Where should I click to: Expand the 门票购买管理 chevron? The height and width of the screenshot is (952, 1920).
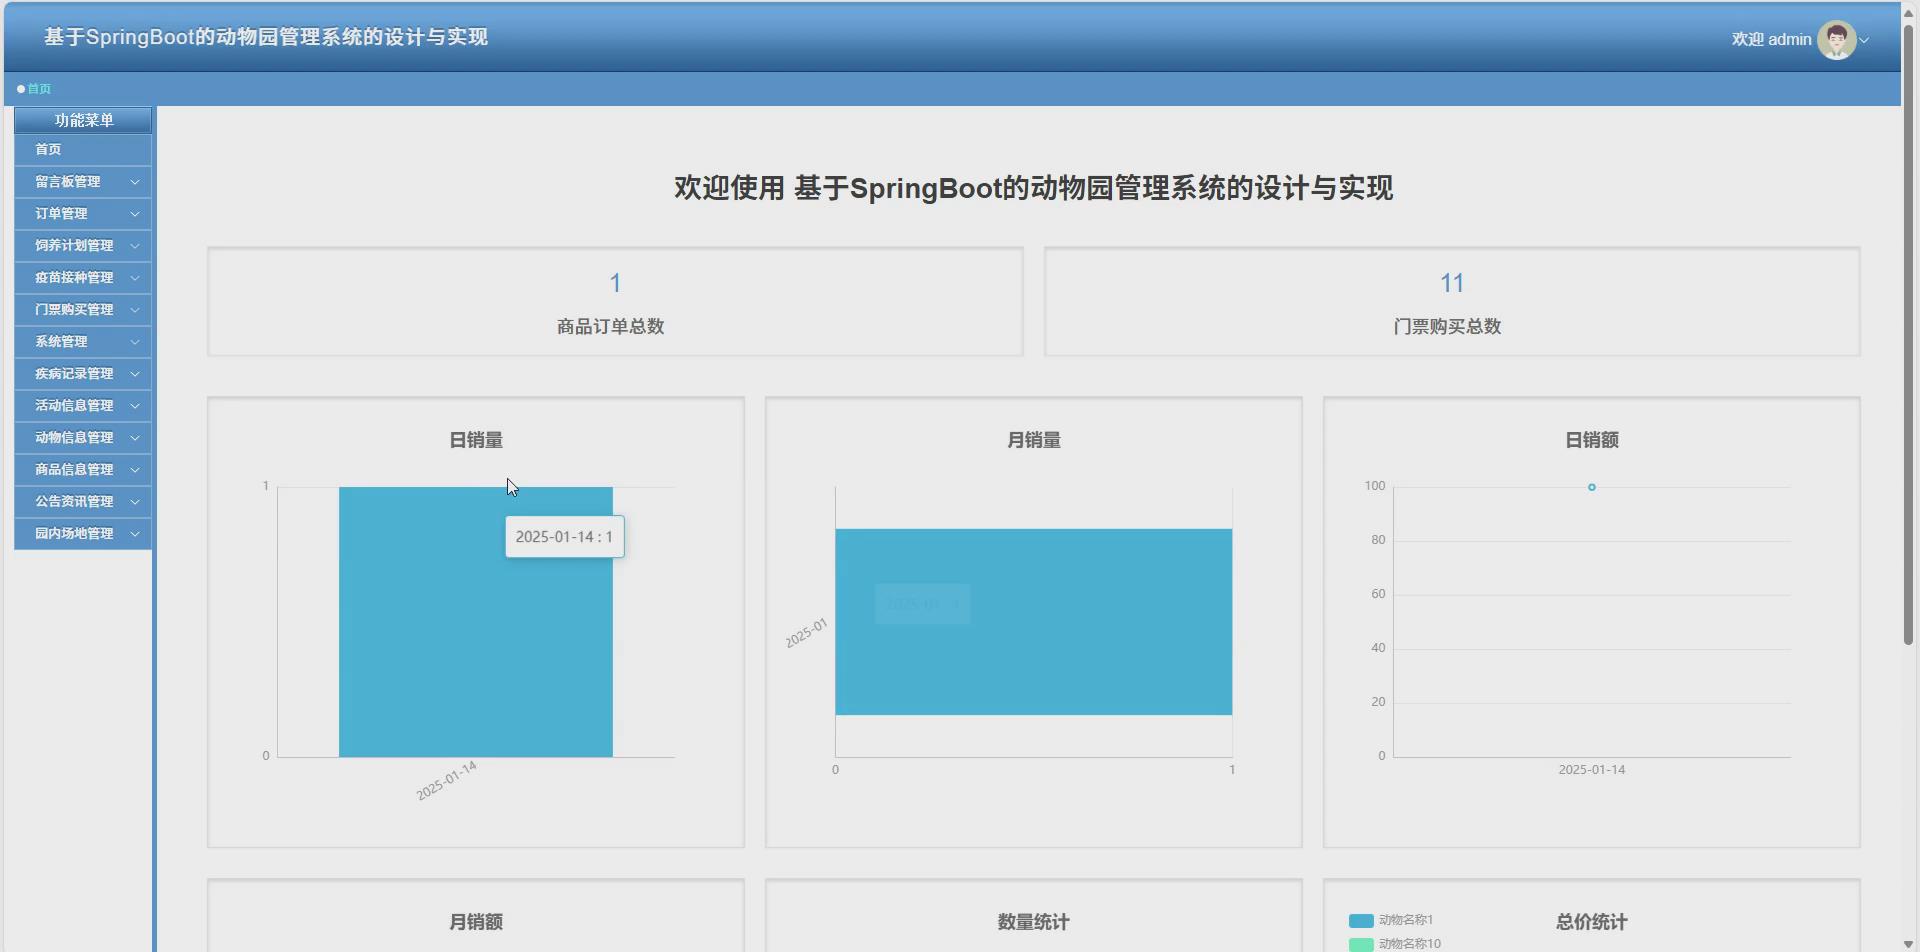click(135, 310)
